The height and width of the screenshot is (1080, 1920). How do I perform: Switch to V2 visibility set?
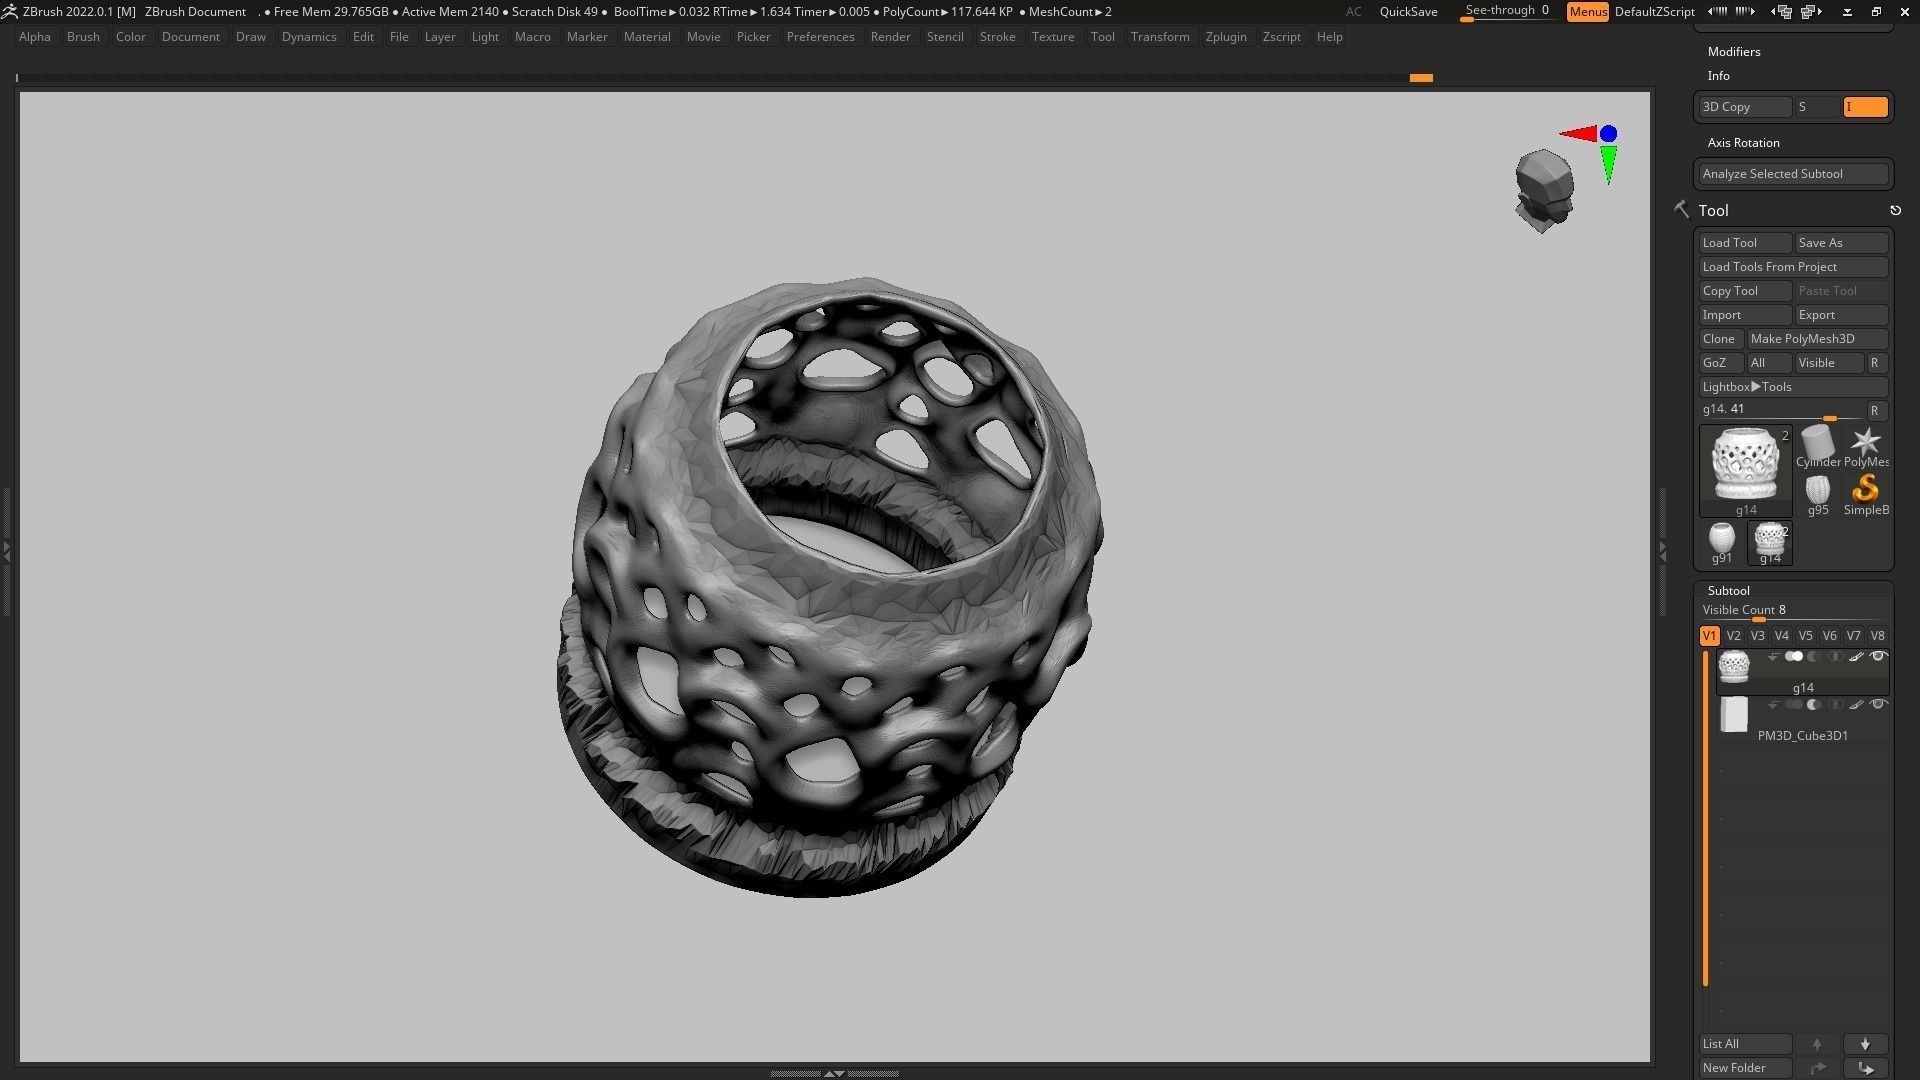coord(1733,636)
